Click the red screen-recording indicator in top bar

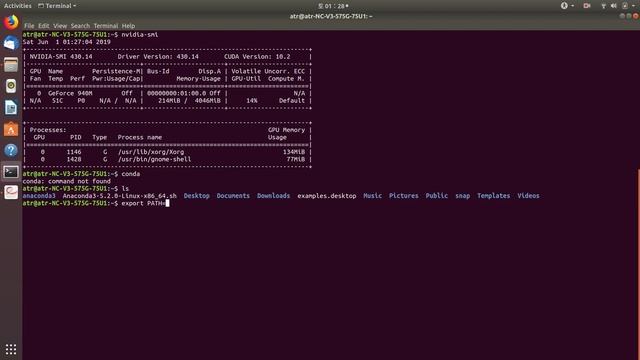[x=587, y=6]
